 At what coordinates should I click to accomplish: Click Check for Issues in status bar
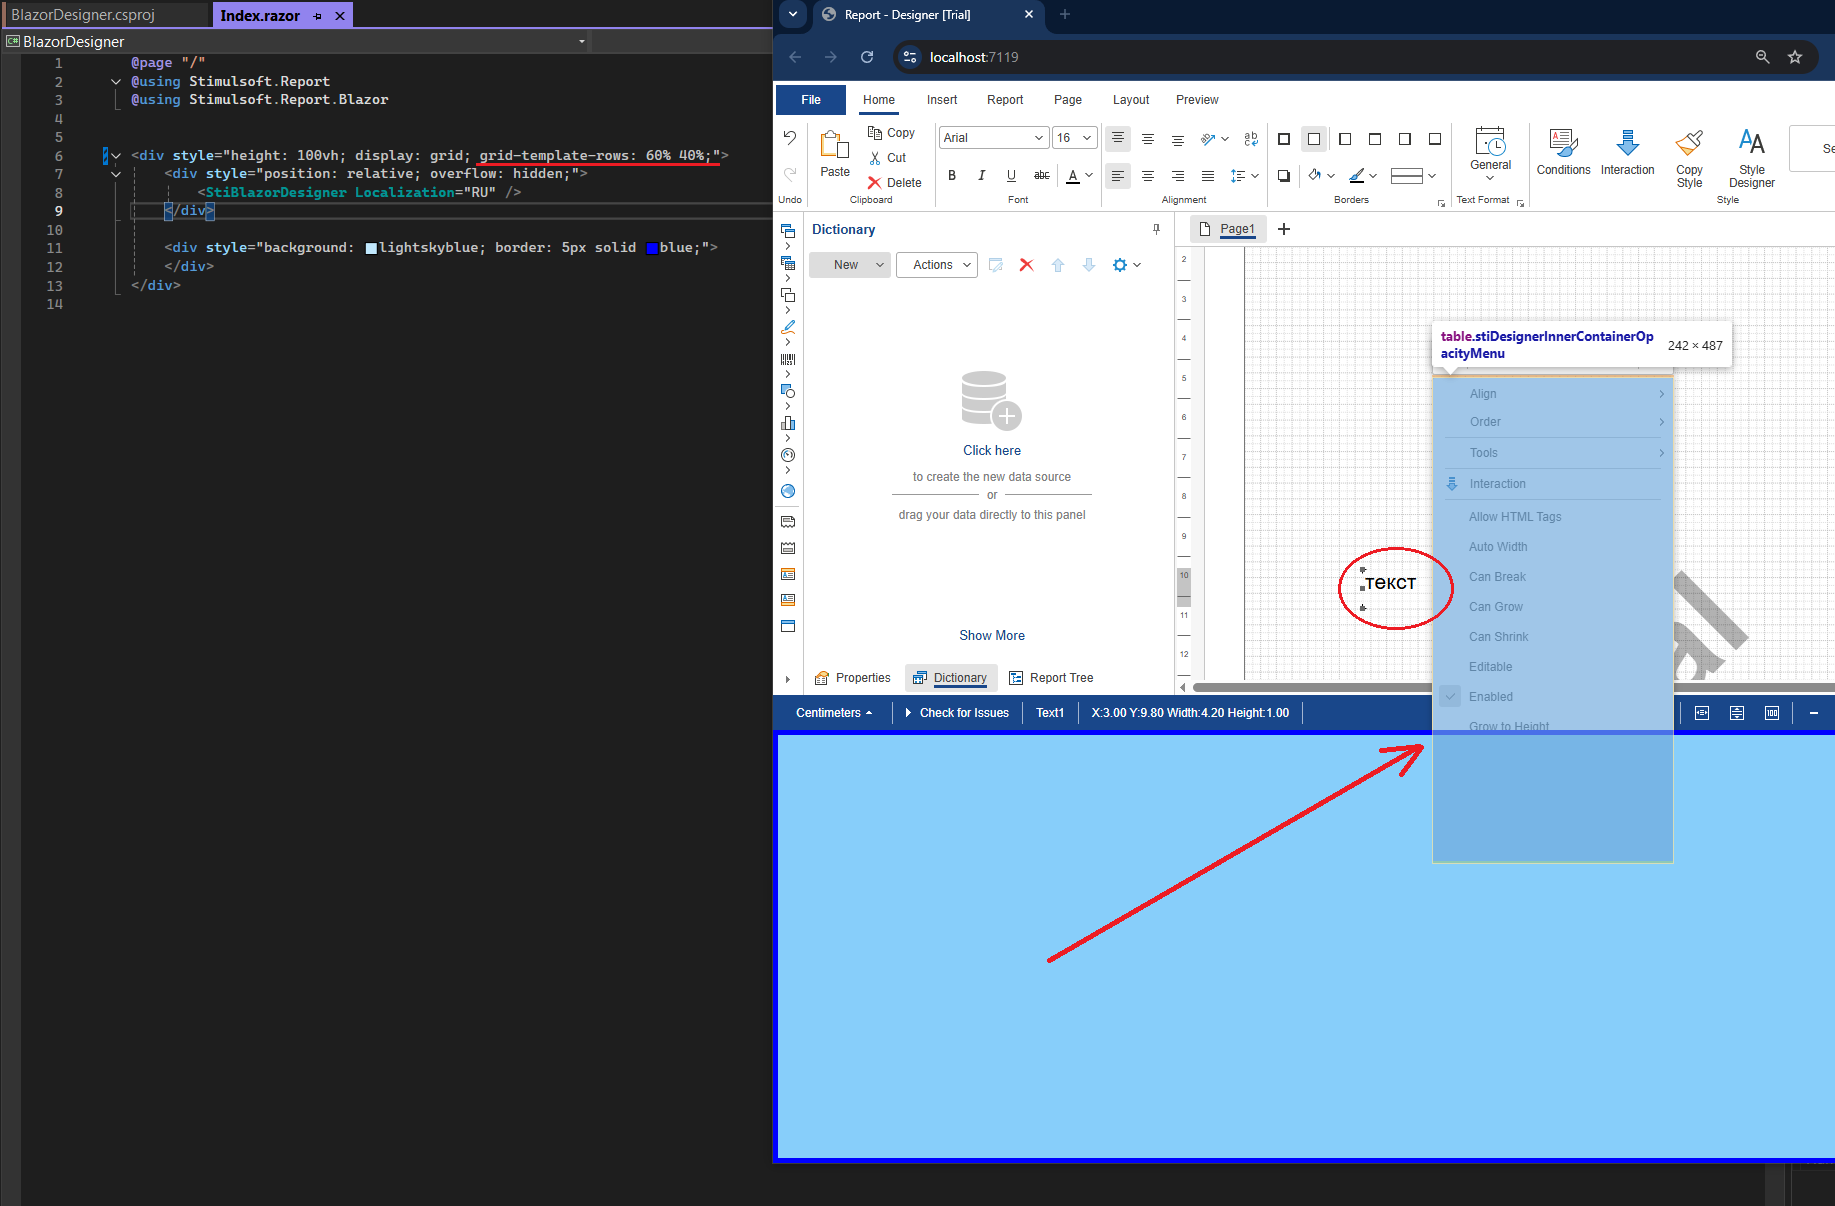[957, 713]
